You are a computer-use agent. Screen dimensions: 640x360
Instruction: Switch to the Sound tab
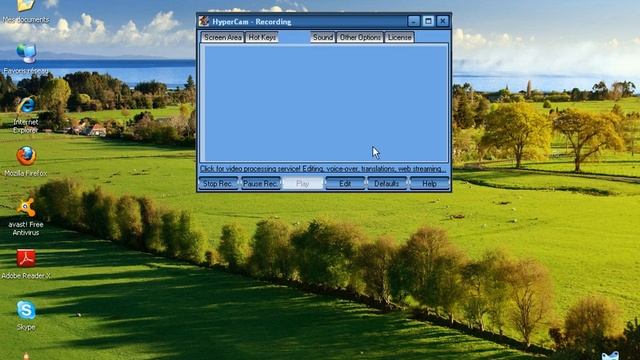coord(322,37)
